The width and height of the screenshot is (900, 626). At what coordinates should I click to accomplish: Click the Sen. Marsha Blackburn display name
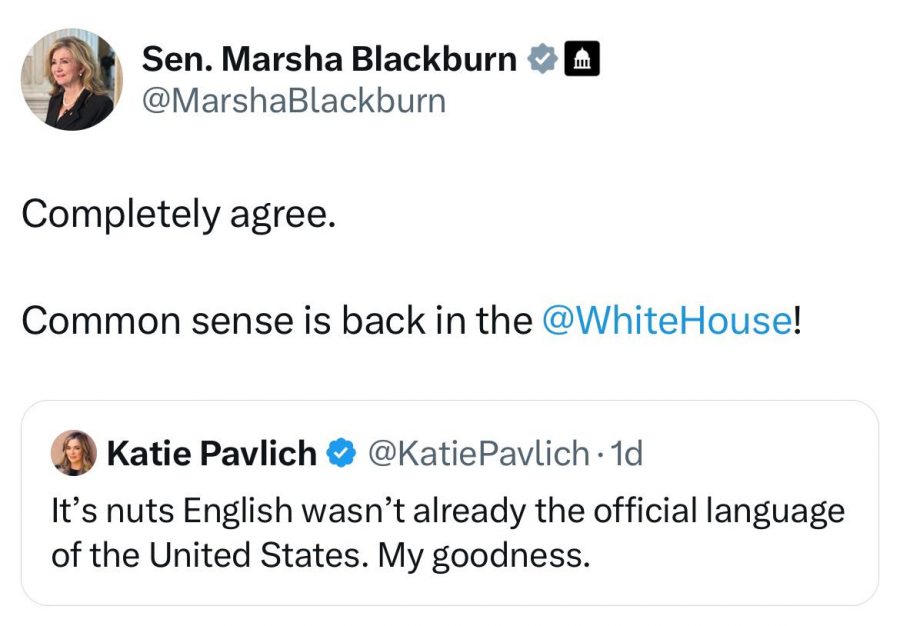[x=329, y=59]
